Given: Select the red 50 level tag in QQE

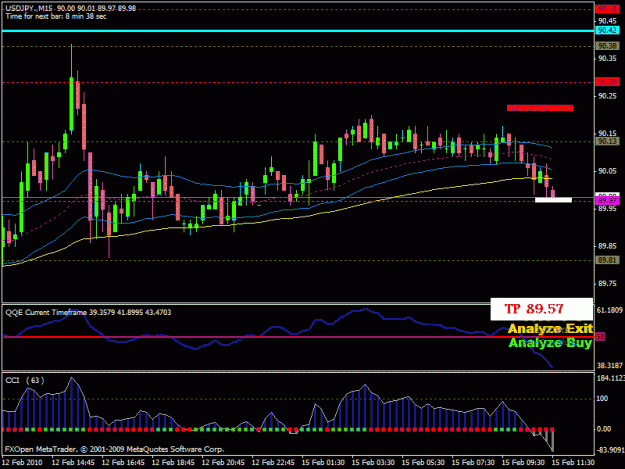Looking at the screenshot, I should (600, 337).
